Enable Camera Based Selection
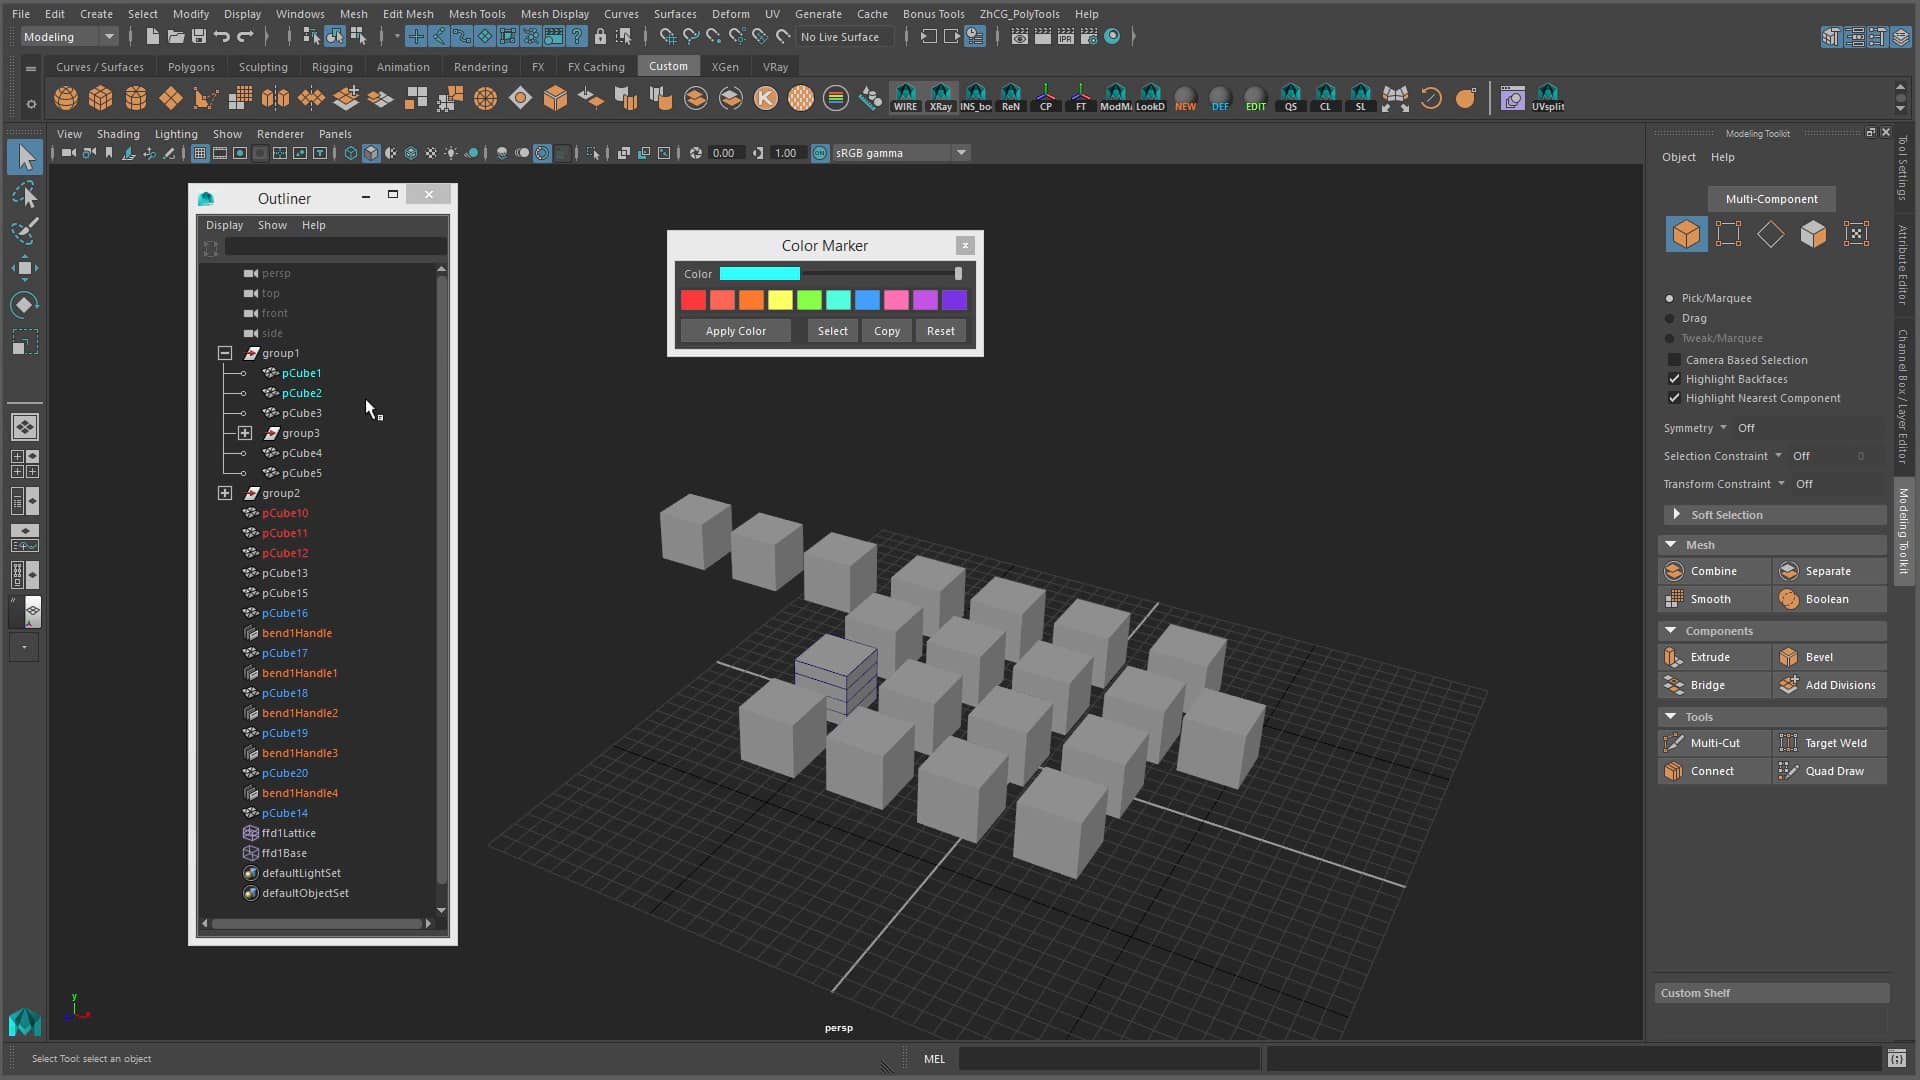Image resolution: width=1920 pixels, height=1080 pixels. coord(1675,360)
